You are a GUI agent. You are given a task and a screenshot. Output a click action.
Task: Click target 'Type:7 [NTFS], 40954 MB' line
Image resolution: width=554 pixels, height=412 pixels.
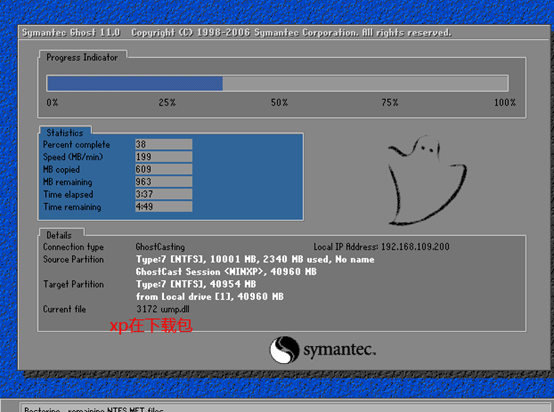pyautogui.click(x=196, y=284)
